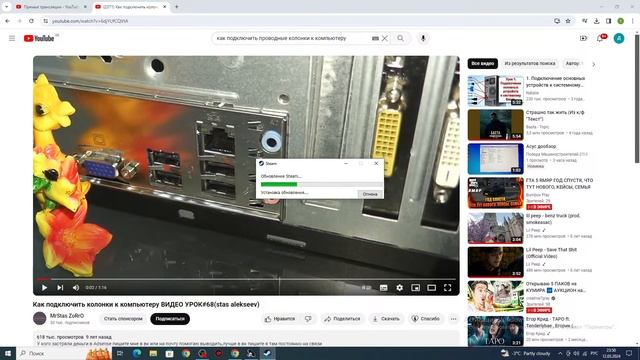Play the video

click(44, 287)
